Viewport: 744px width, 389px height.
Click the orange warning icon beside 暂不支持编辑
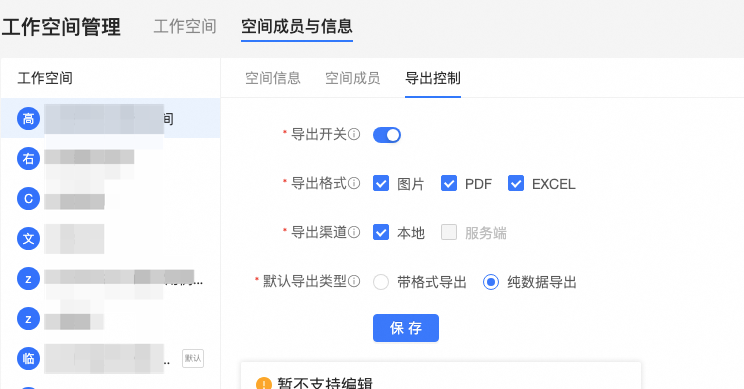click(x=263, y=384)
